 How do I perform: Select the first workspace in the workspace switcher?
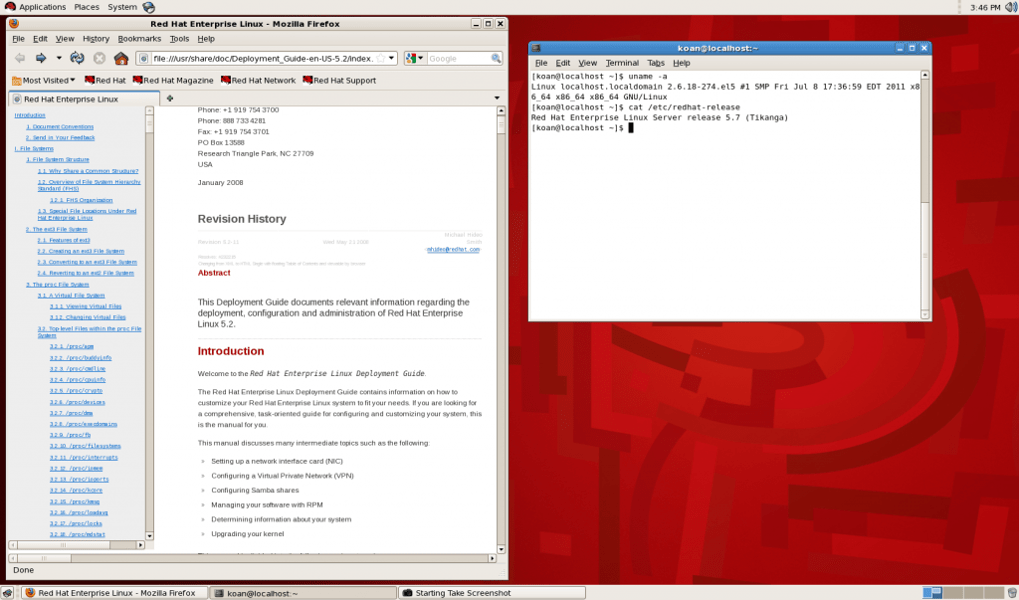pos(932,593)
